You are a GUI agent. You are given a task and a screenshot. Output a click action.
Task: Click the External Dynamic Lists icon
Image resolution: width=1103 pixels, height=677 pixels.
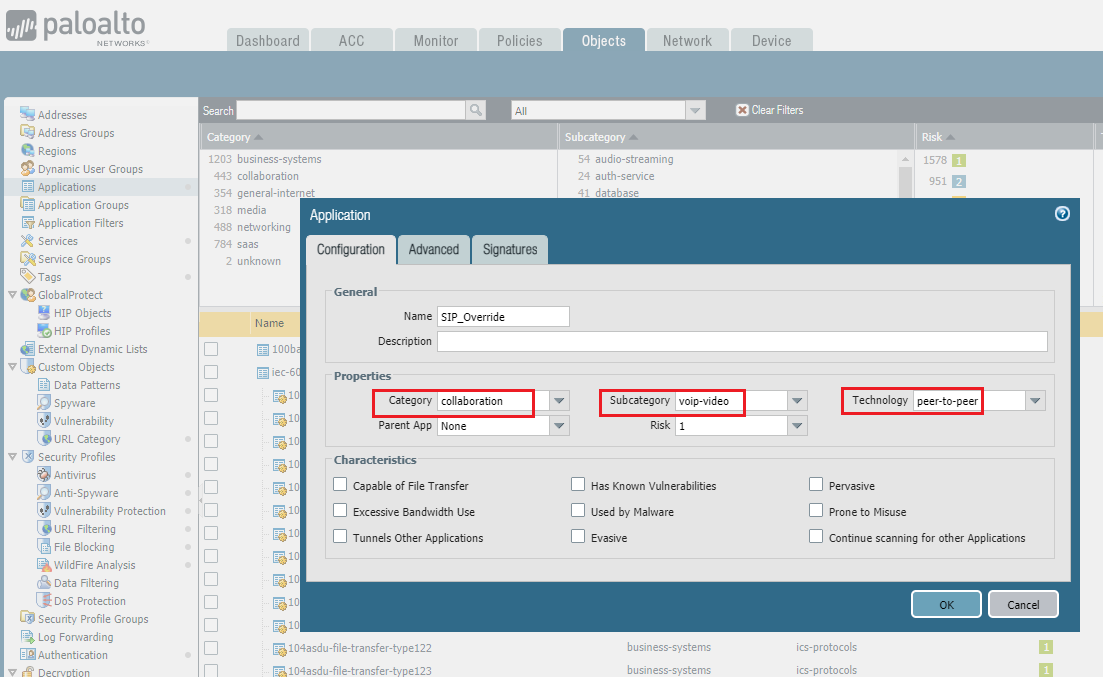click(x=28, y=349)
